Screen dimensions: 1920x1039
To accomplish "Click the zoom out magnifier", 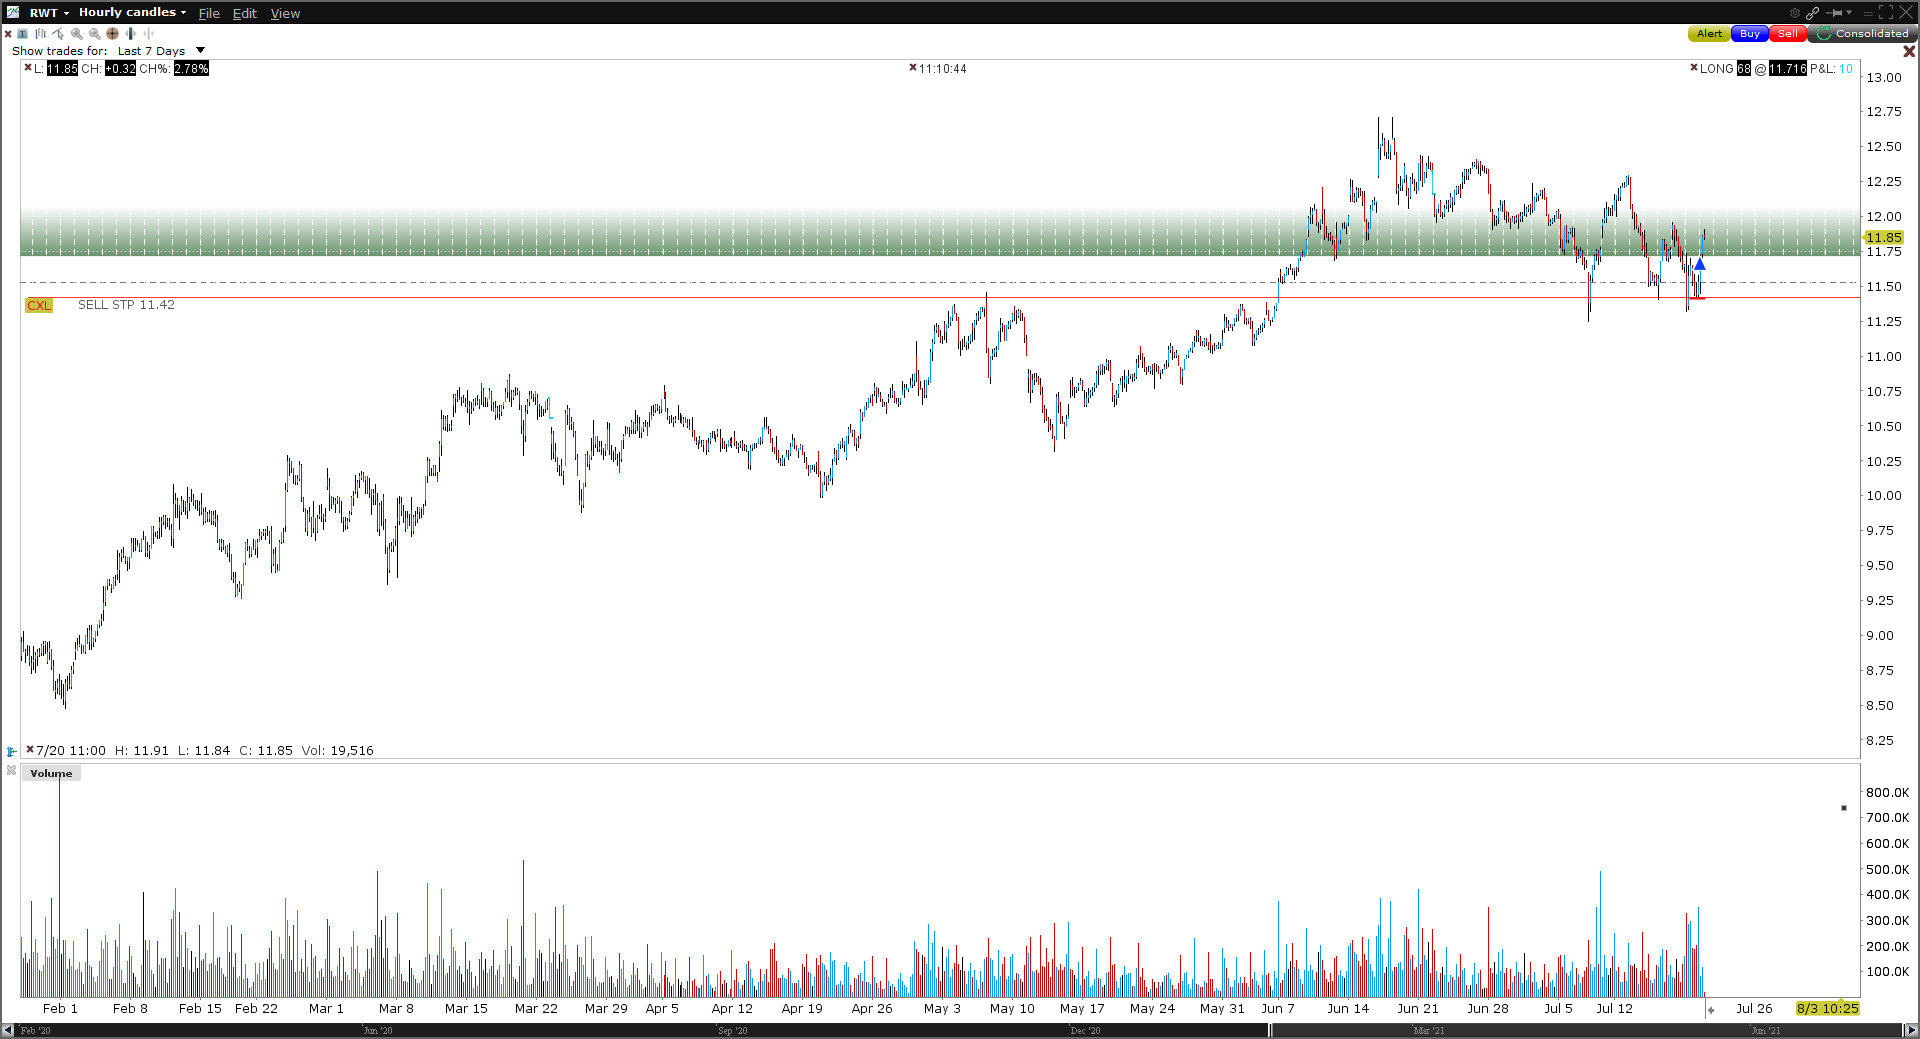I will coord(94,34).
